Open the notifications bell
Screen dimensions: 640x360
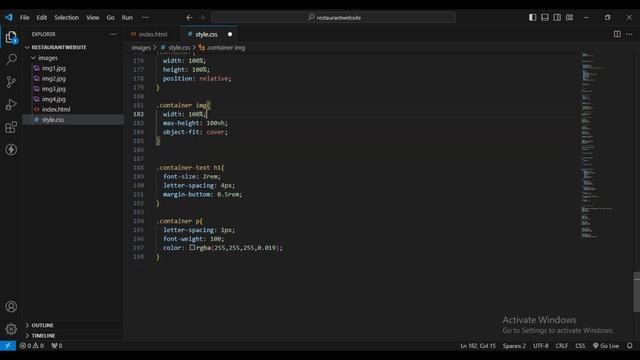(629, 346)
